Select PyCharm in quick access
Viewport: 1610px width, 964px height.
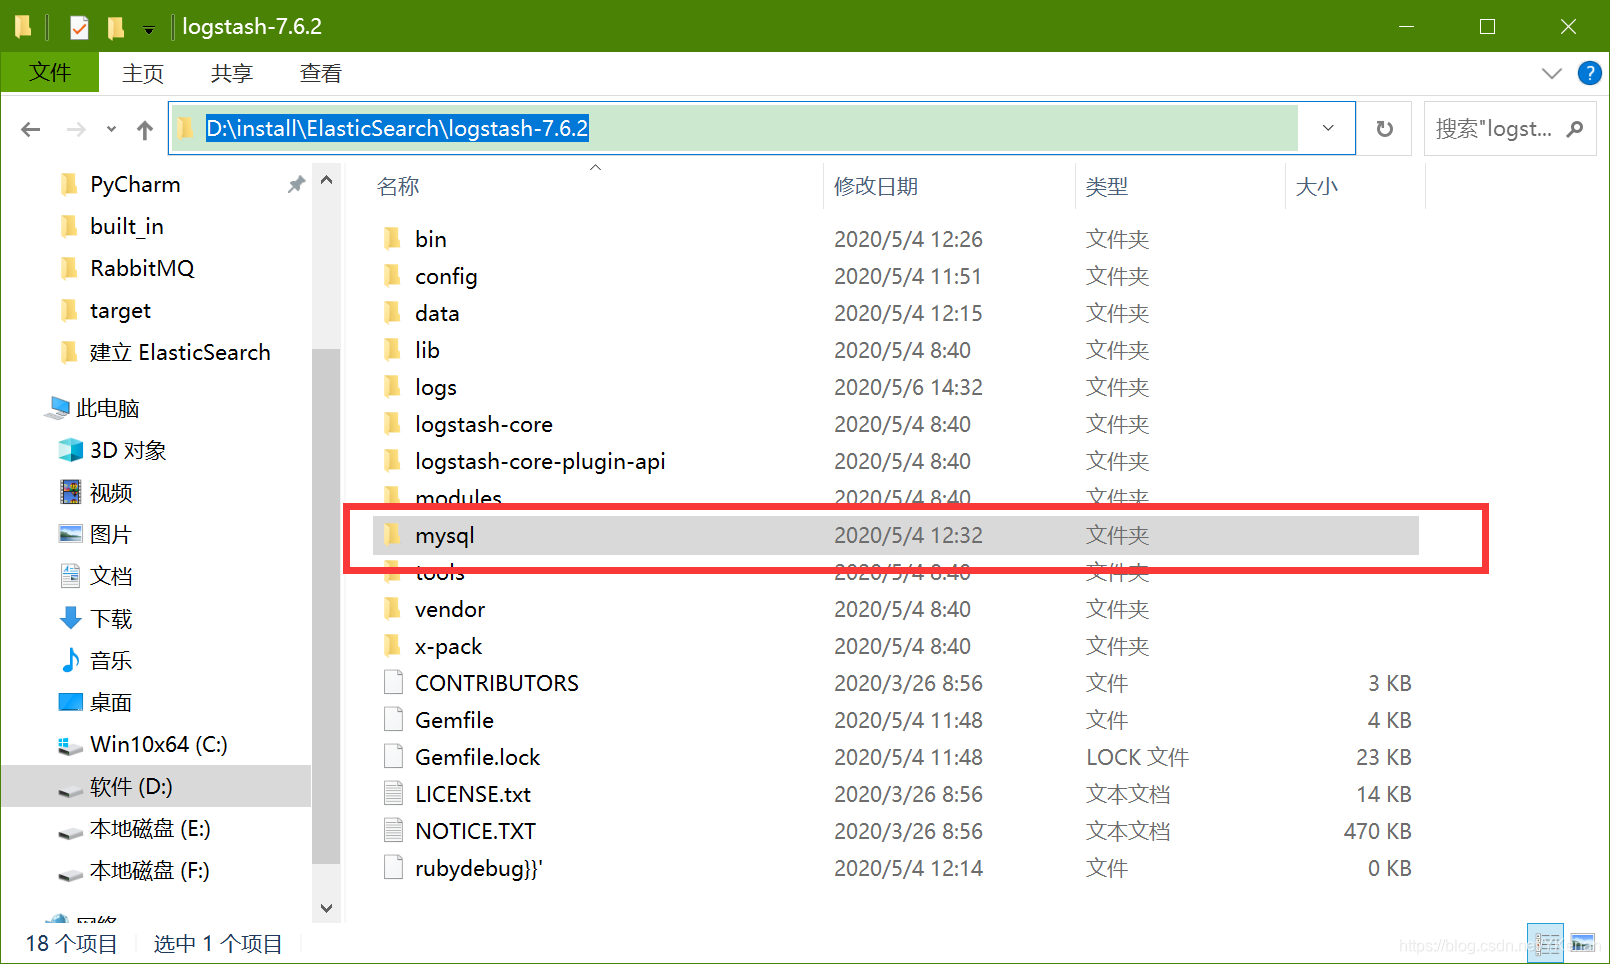point(135,184)
